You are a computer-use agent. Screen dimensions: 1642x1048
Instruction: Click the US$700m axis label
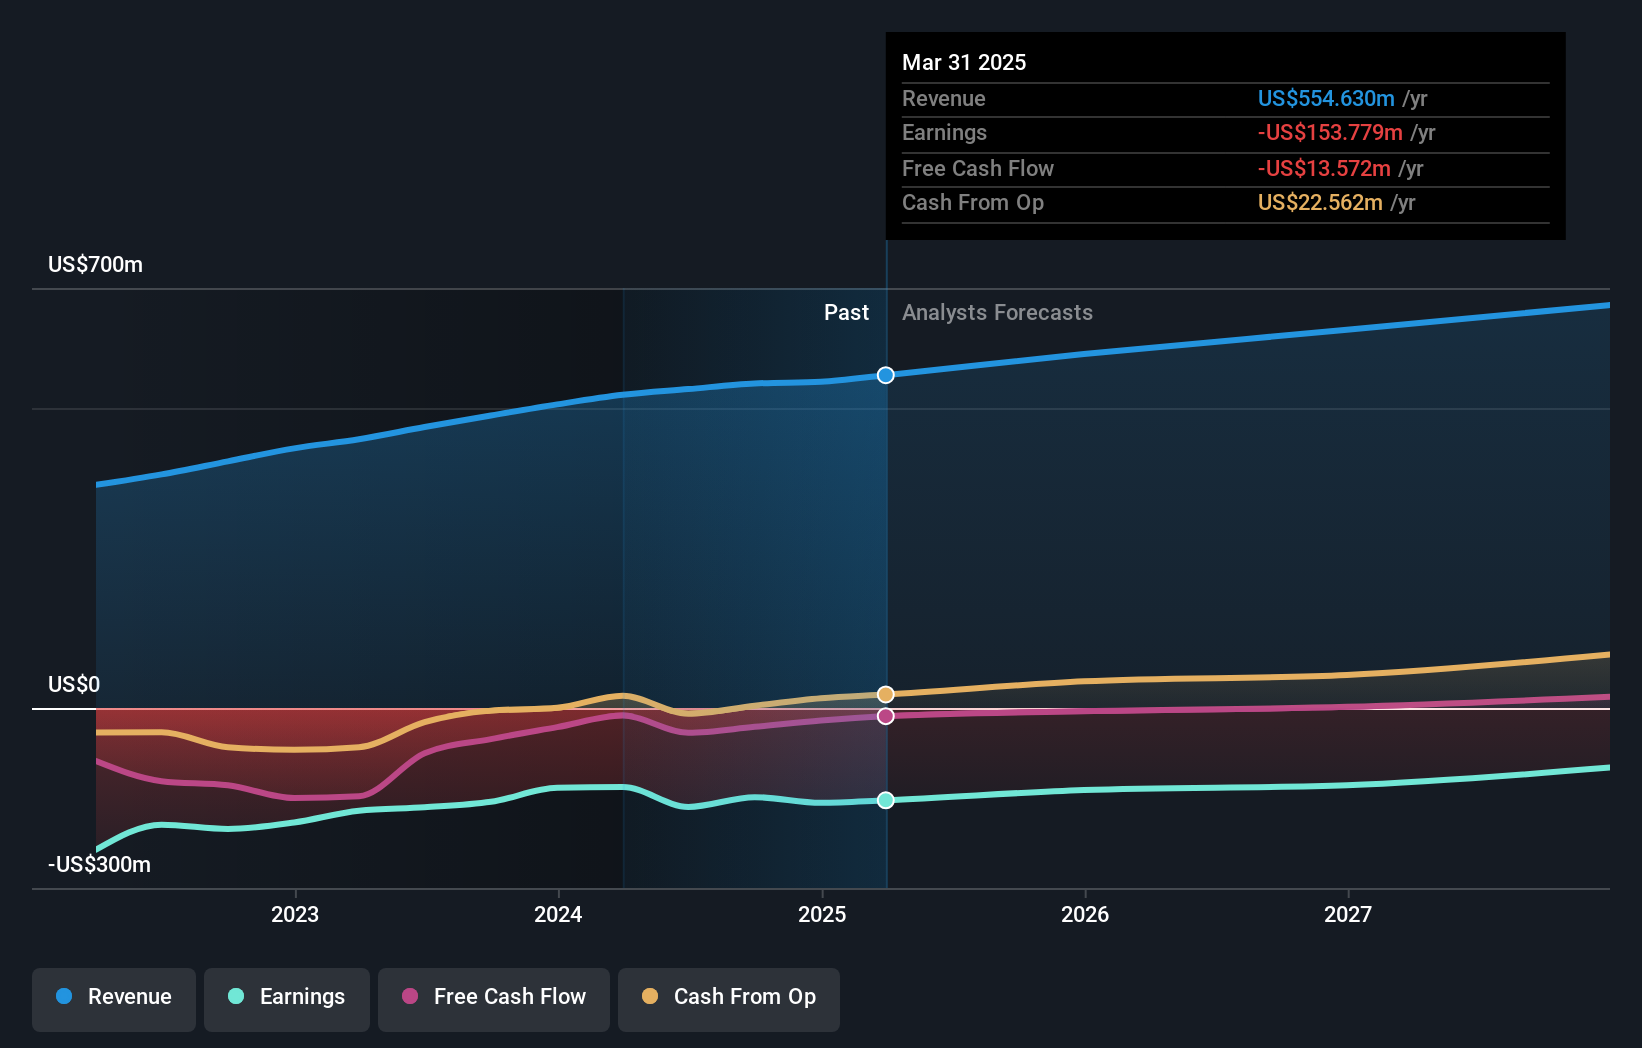[96, 265]
